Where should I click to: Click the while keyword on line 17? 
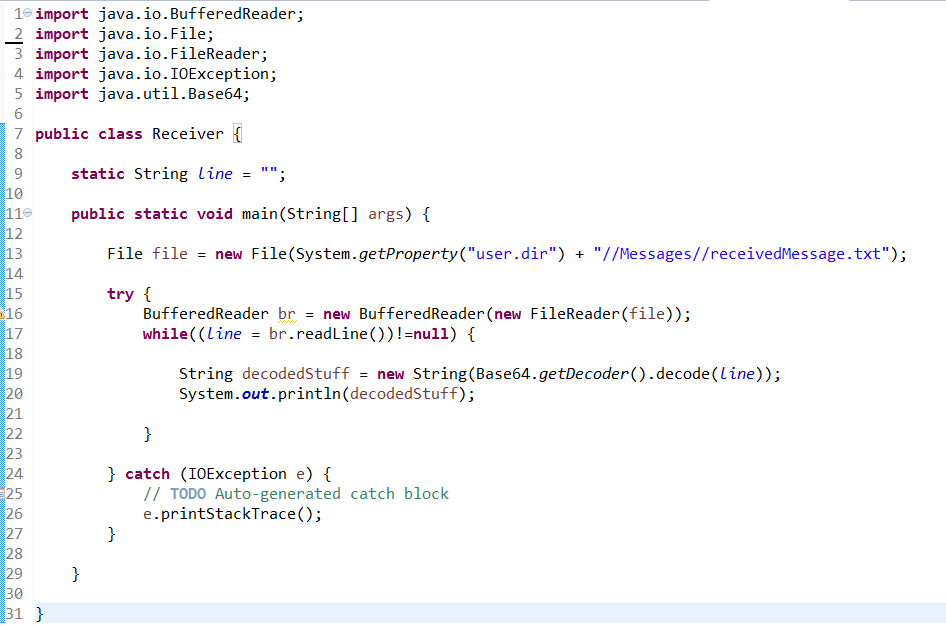click(x=165, y=334)
